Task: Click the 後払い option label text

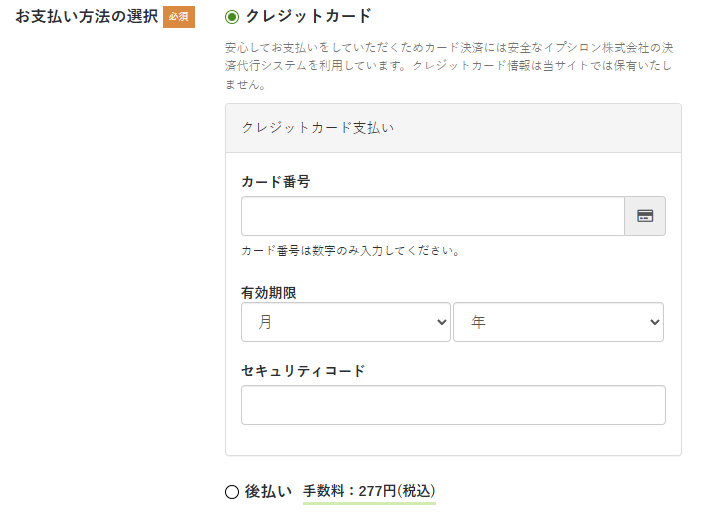Action: pyautogui.click(x=268, y=491)
